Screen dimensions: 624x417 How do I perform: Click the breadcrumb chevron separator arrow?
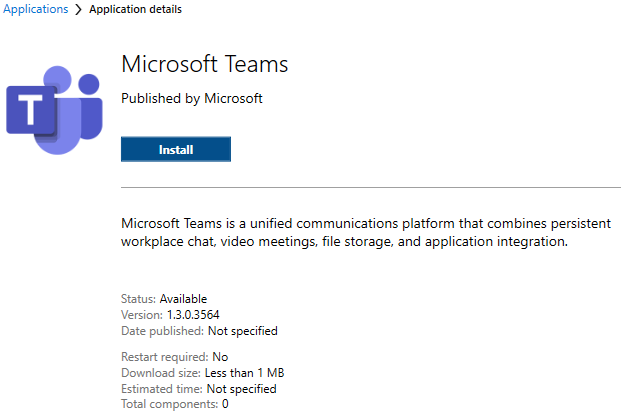tap(78, 9)
